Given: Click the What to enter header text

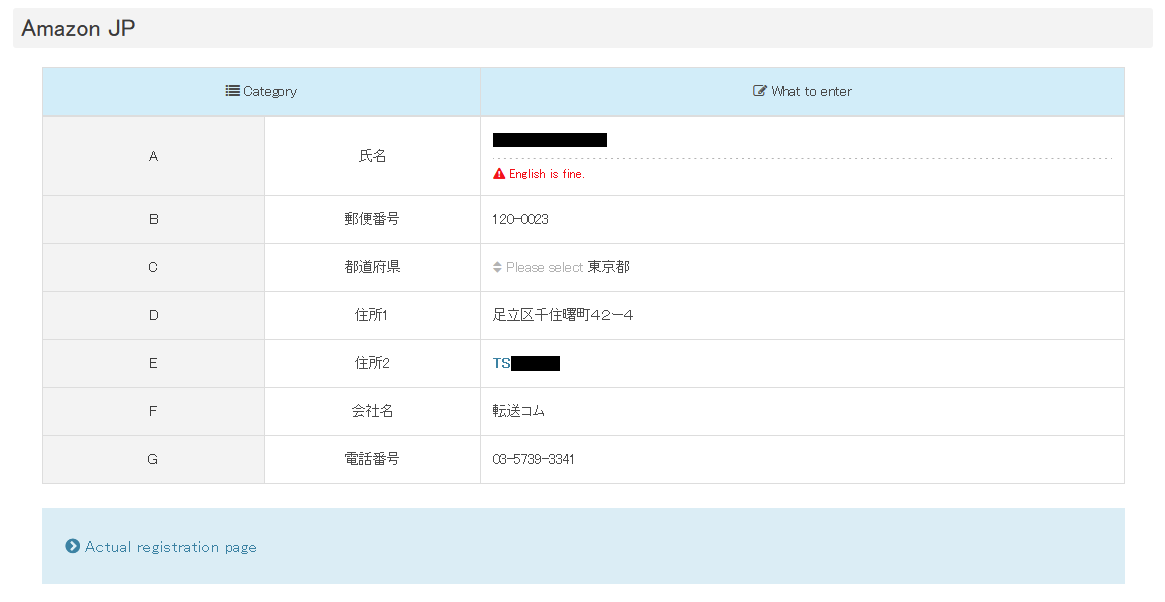Looking at the screenshot, I should (x=811, y=91).
